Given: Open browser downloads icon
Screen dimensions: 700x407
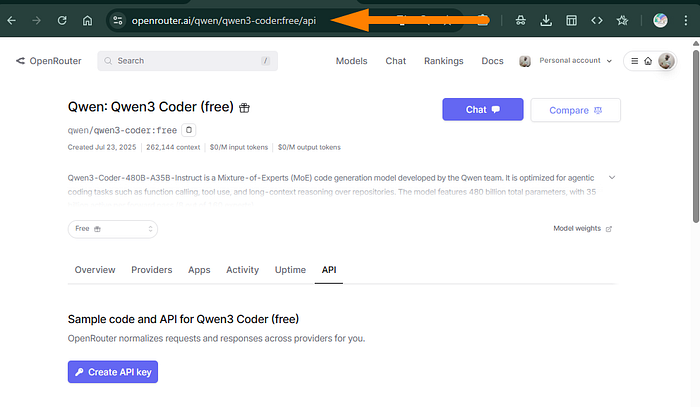Looking at the screenshot, I should pos(546,21).
